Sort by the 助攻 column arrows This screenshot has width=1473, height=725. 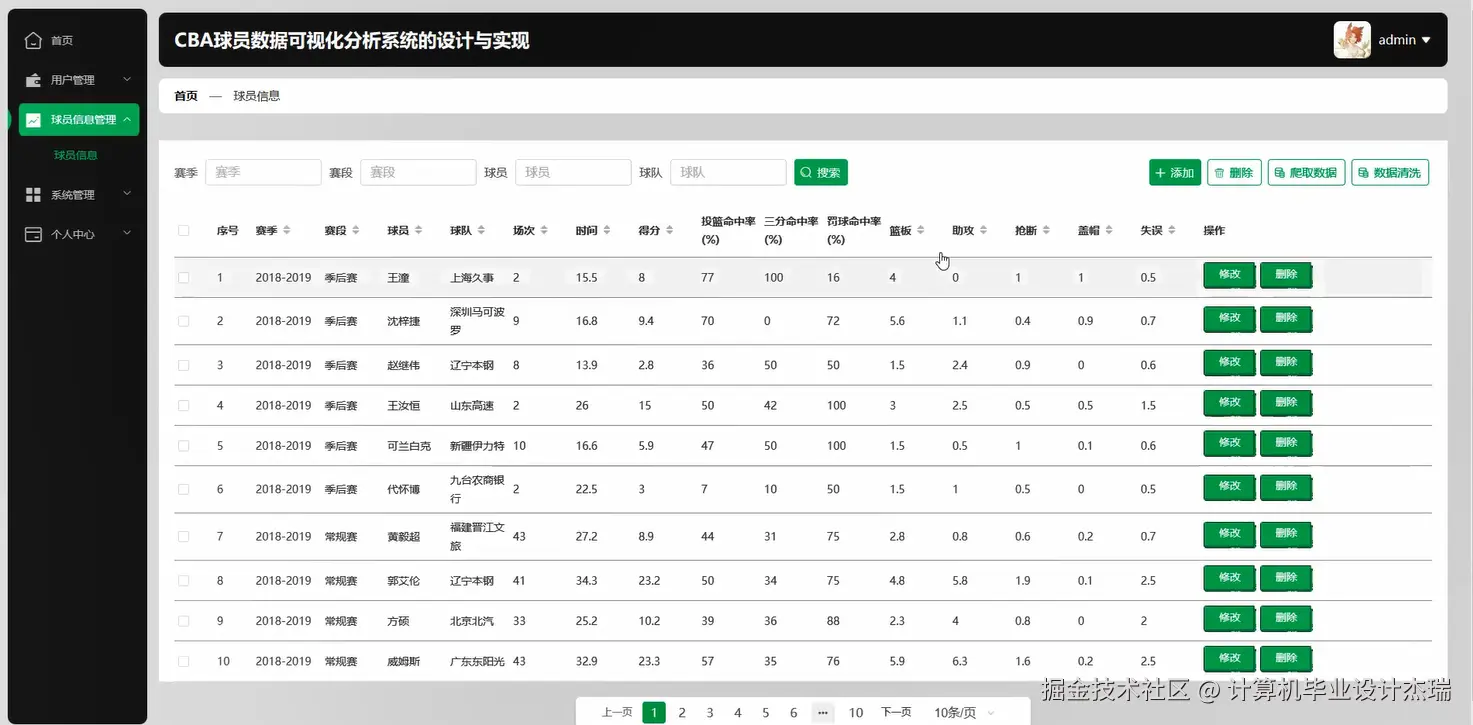tap(984, 230)
